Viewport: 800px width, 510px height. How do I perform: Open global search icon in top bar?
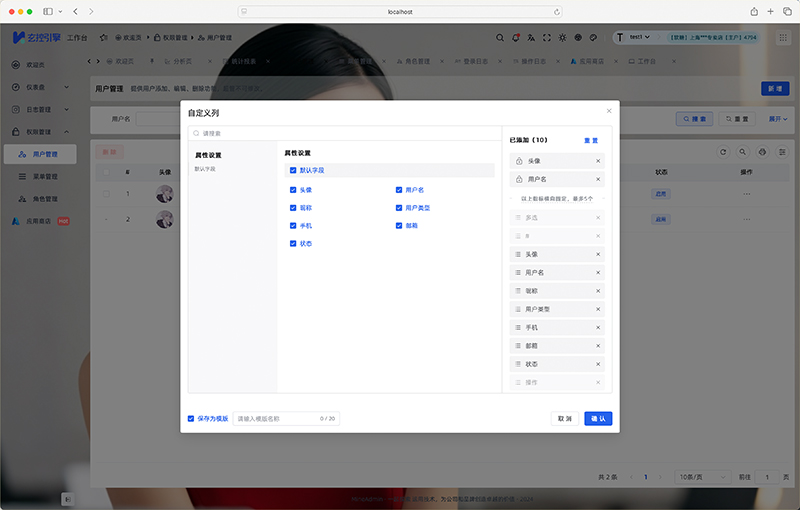(x=500, y=38)
